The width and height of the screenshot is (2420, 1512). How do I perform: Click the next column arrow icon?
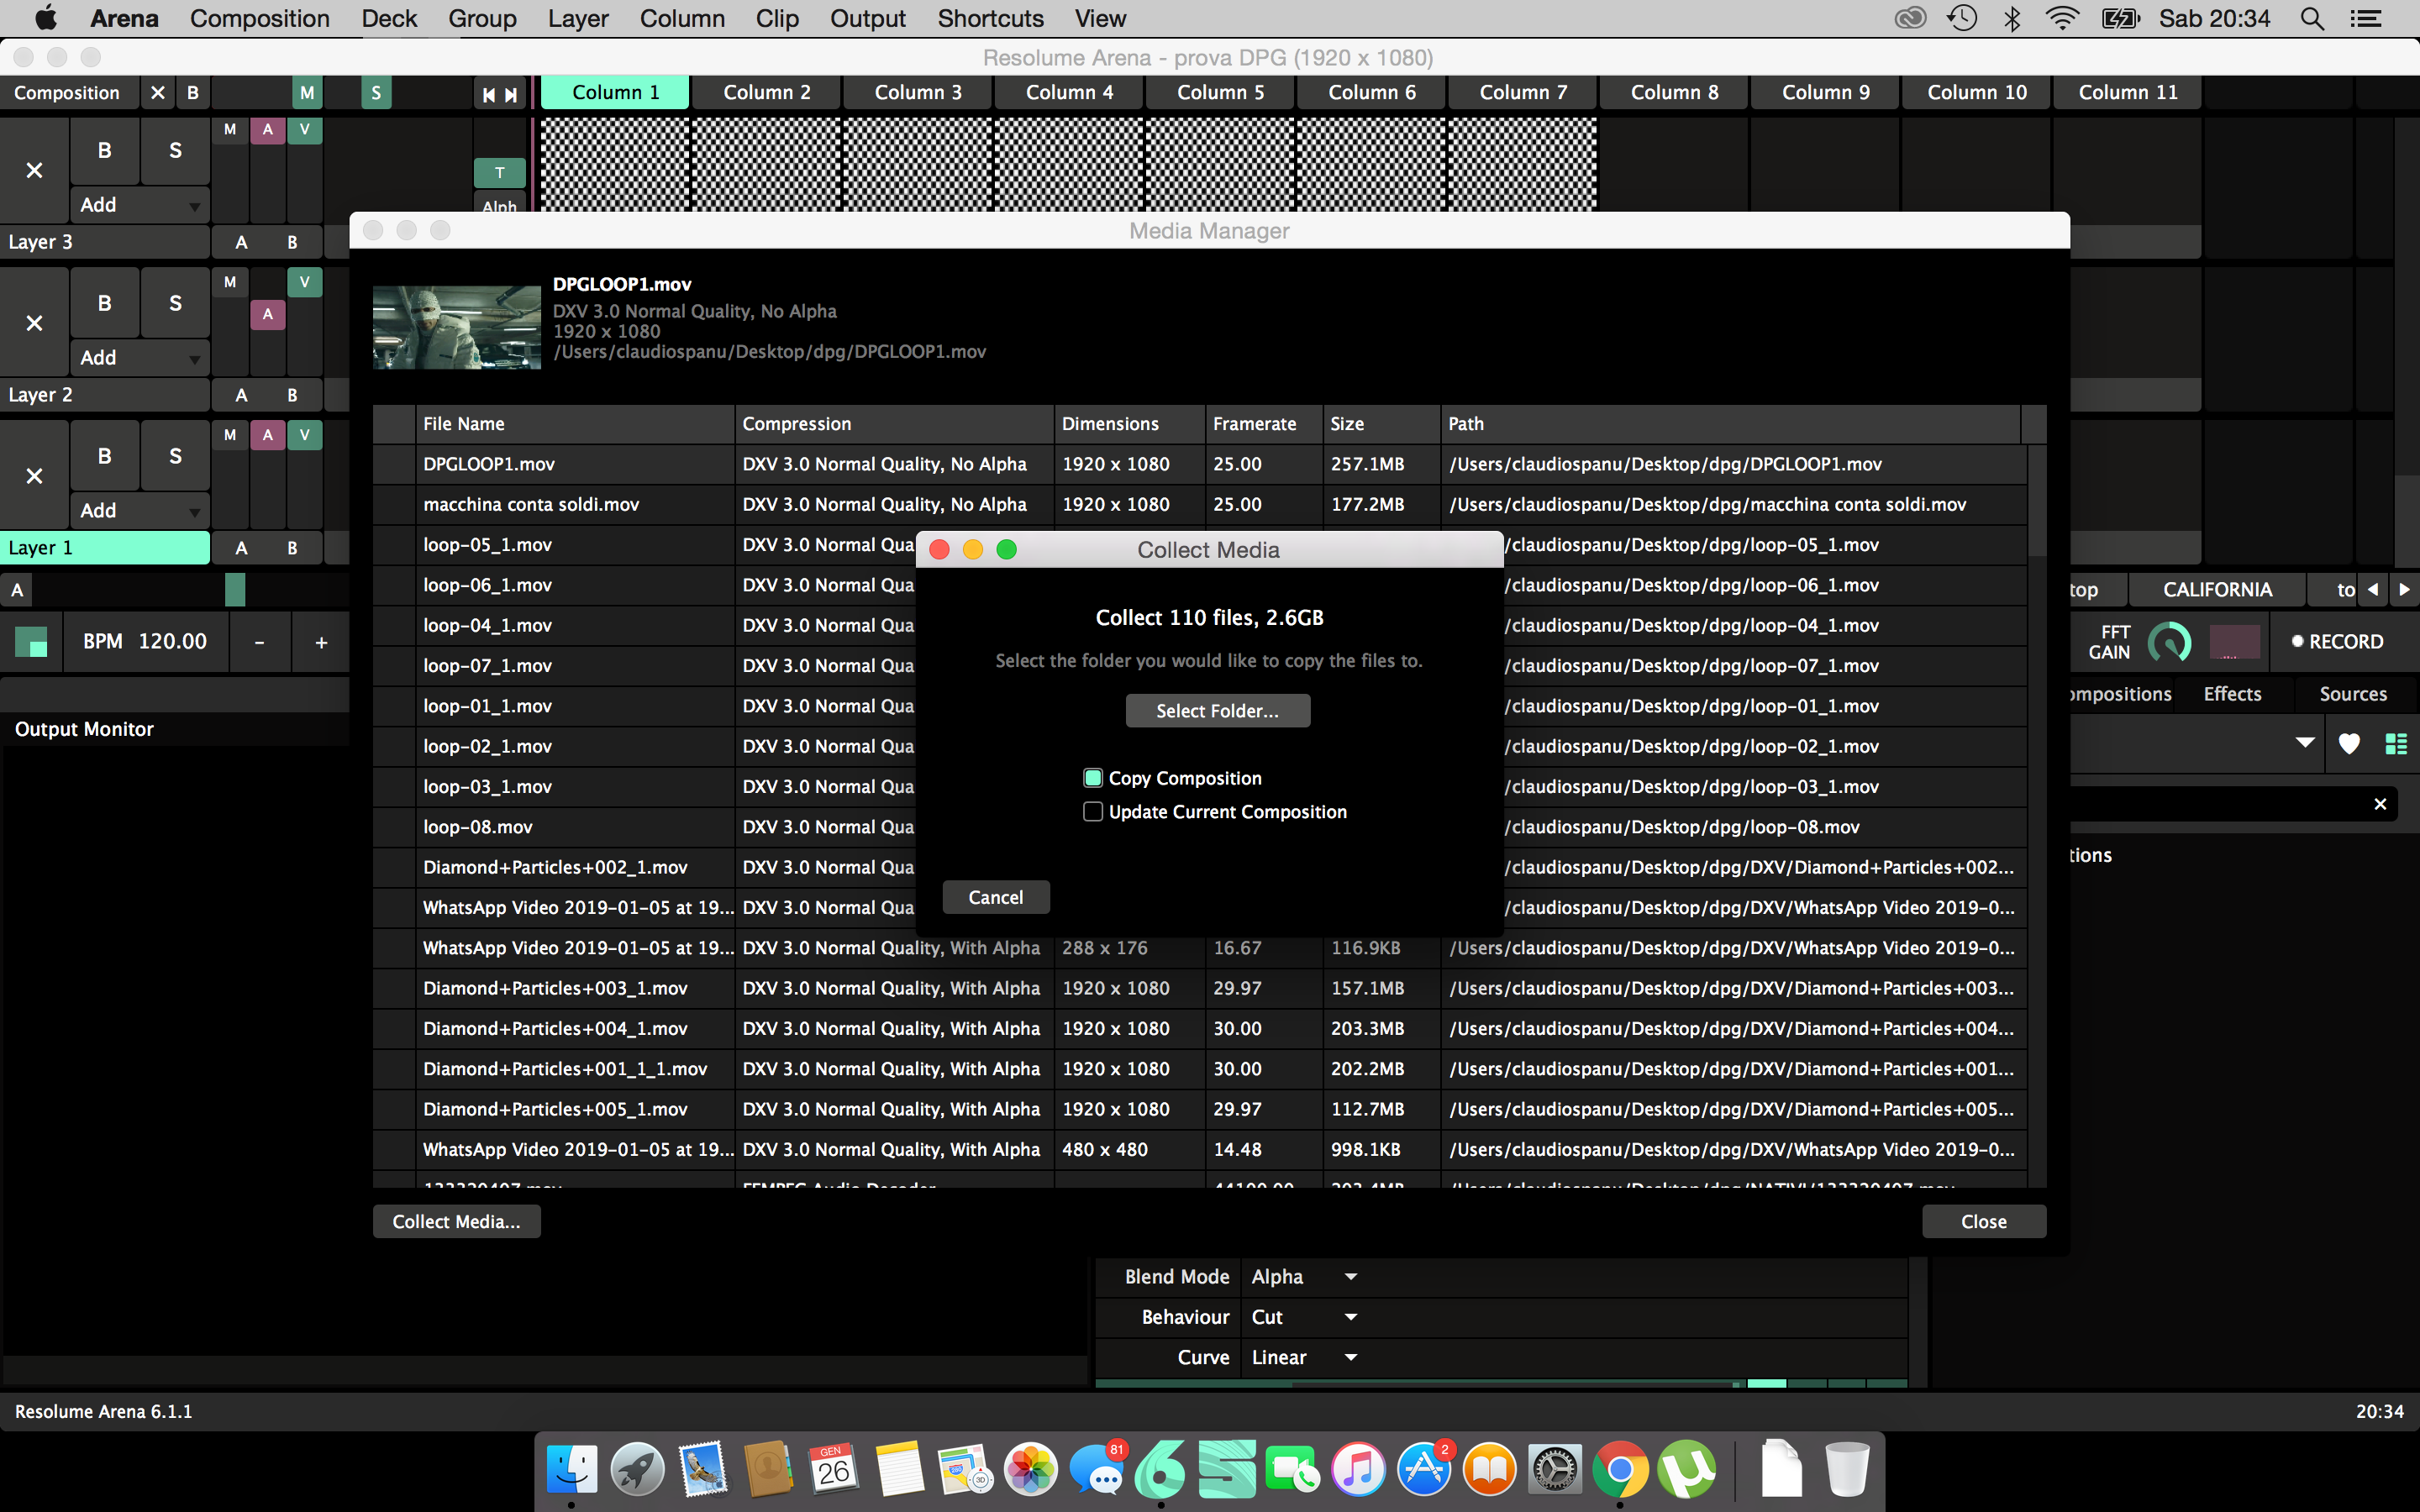click(x=511, y=94)
